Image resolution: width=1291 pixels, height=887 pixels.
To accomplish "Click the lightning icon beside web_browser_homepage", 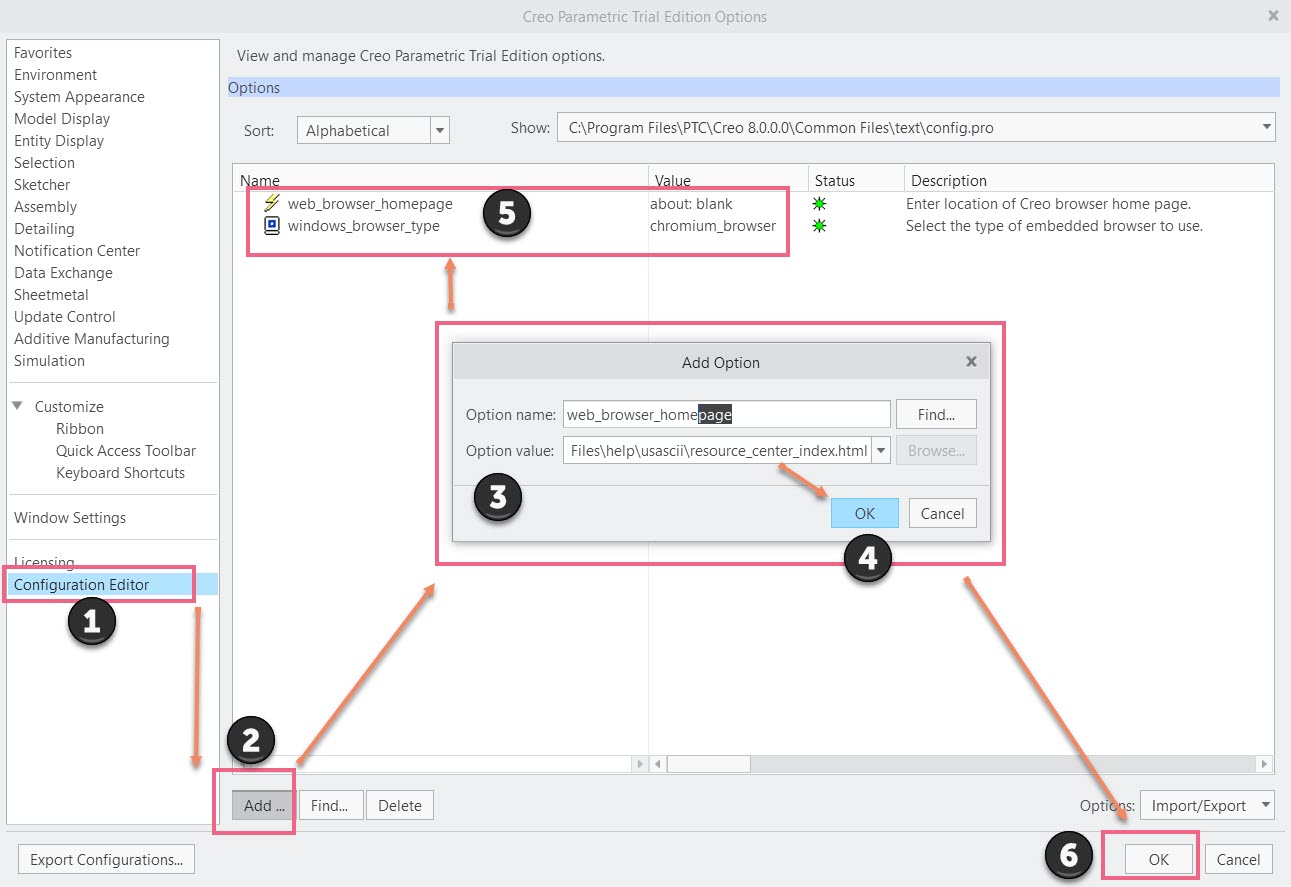I will point(270,203).
